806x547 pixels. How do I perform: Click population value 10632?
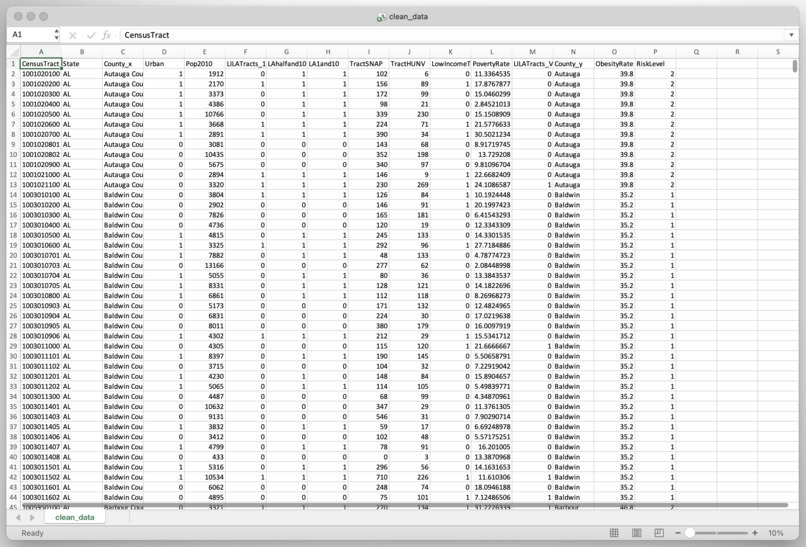click(x=205, y=407)
